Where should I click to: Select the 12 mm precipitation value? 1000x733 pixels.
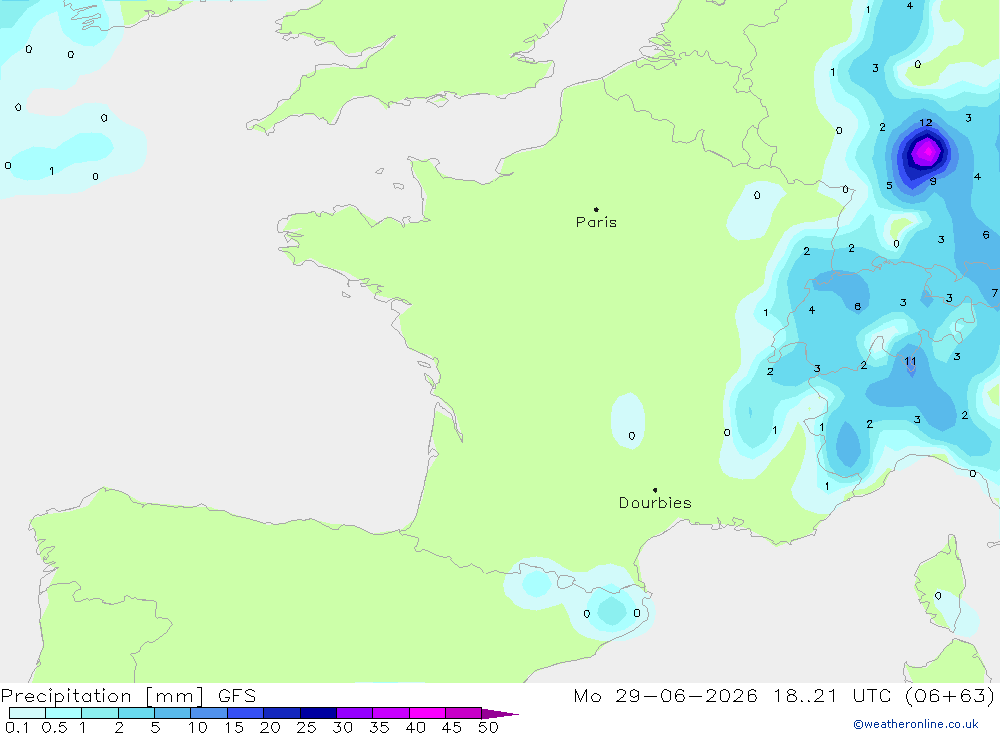click(926, 122)
